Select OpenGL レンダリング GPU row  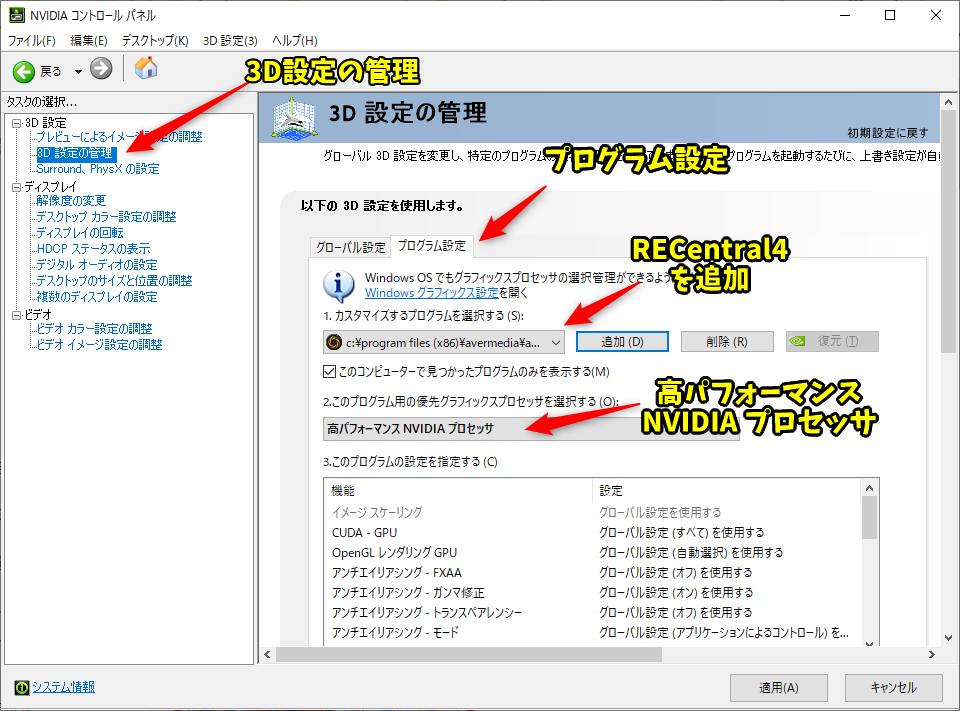pos(592,552)
